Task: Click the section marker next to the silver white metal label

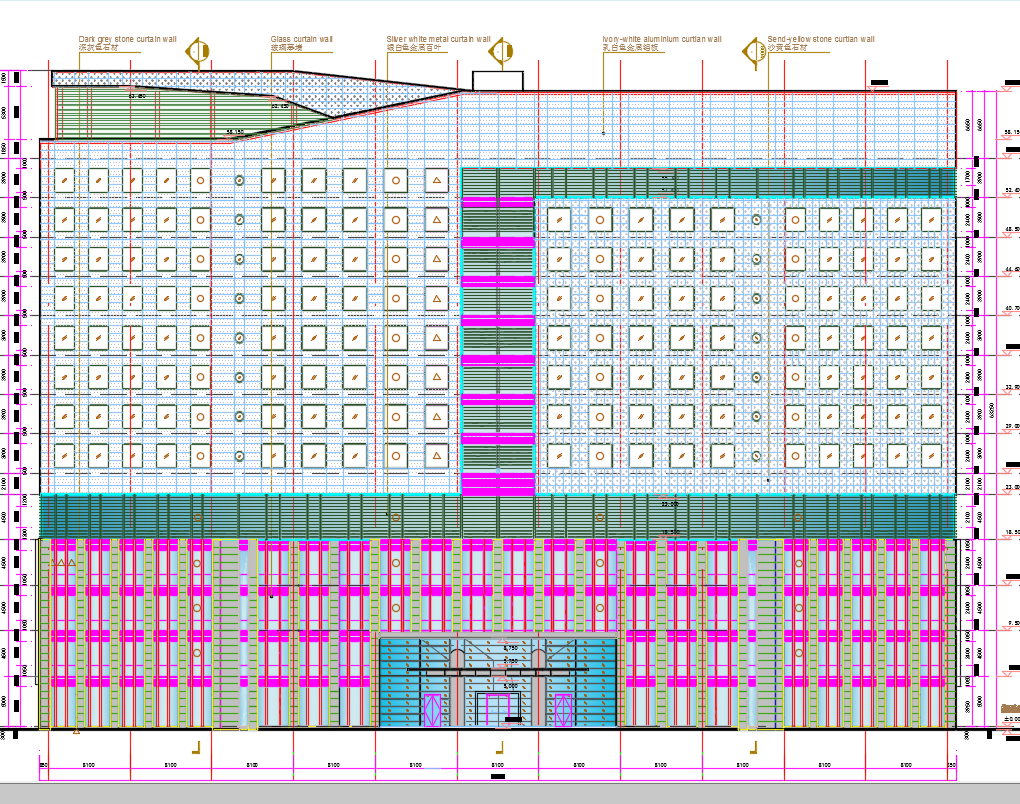Action: [x=501, y=51]
